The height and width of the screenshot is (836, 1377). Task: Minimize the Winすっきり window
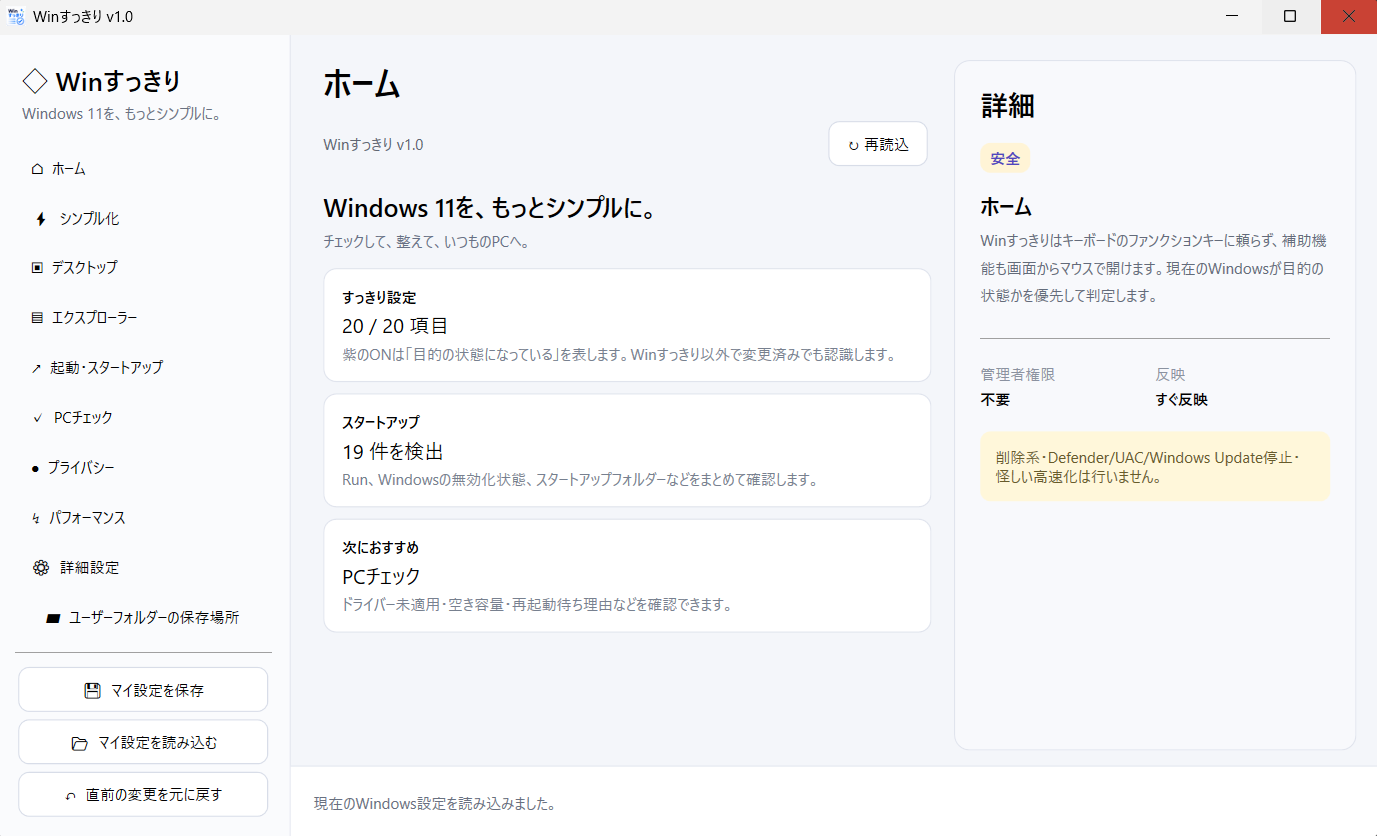pos(1233,17)
